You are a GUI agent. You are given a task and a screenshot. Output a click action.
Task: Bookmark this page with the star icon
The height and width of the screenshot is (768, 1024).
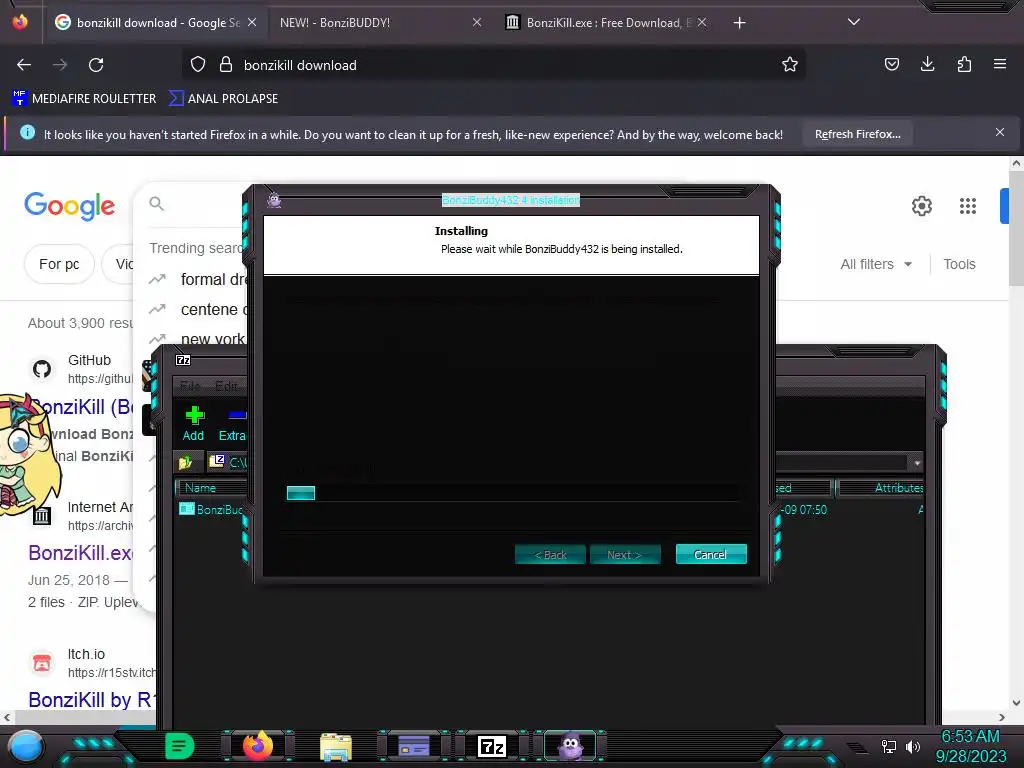pos(790,64)
